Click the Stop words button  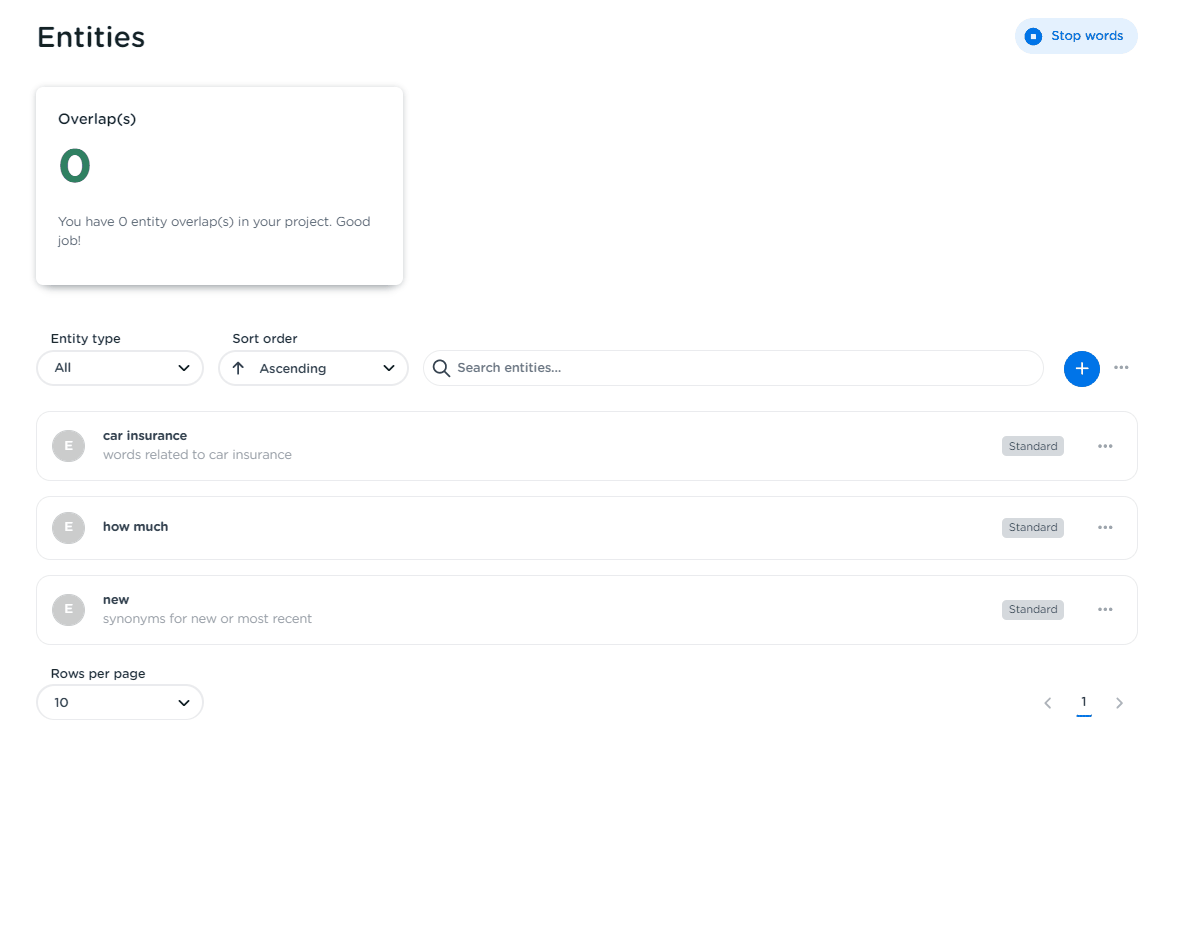[x=1075, y=36]
